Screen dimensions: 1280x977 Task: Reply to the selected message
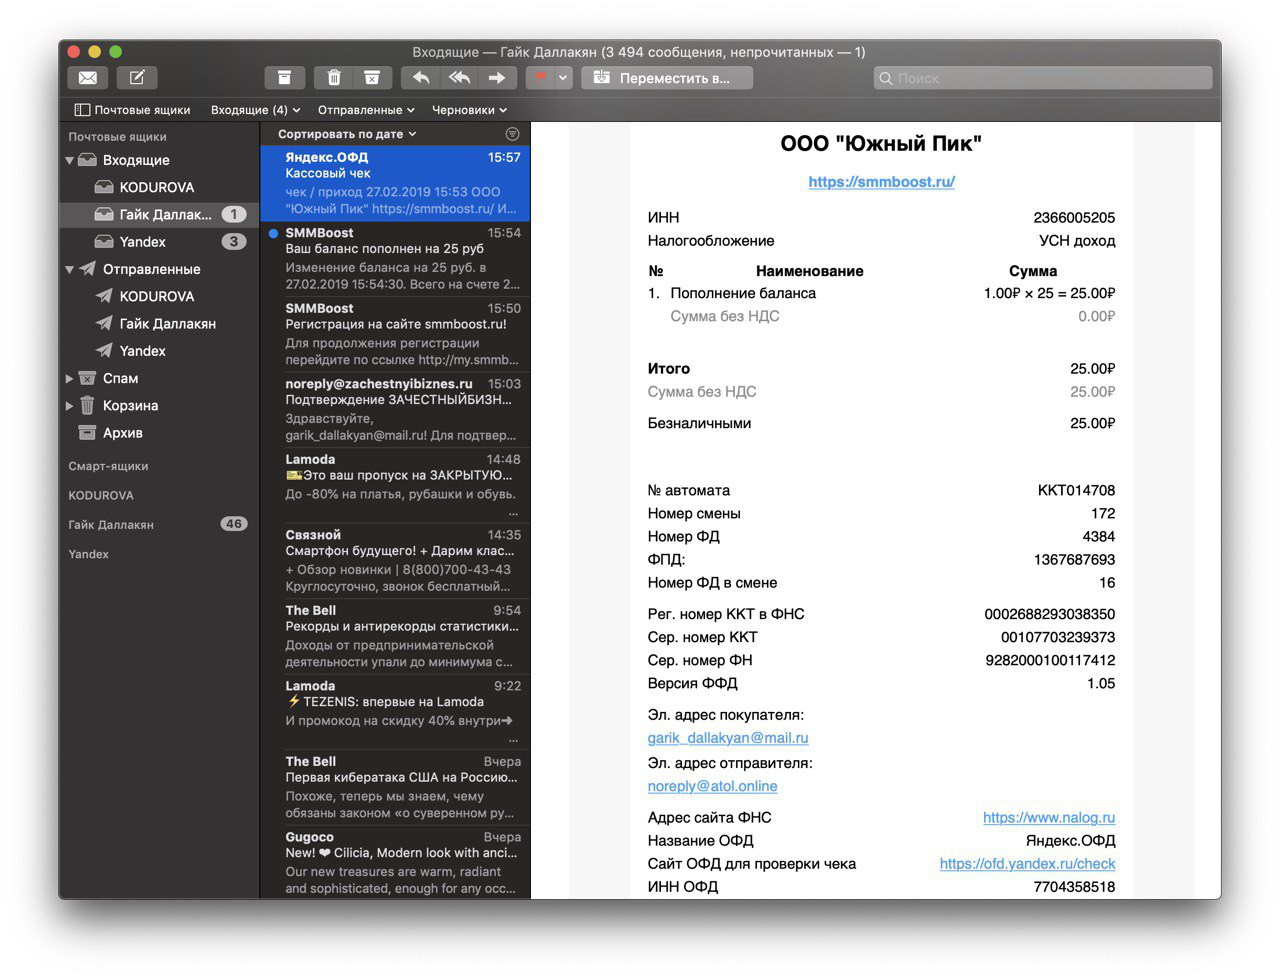tap(421, 78)
